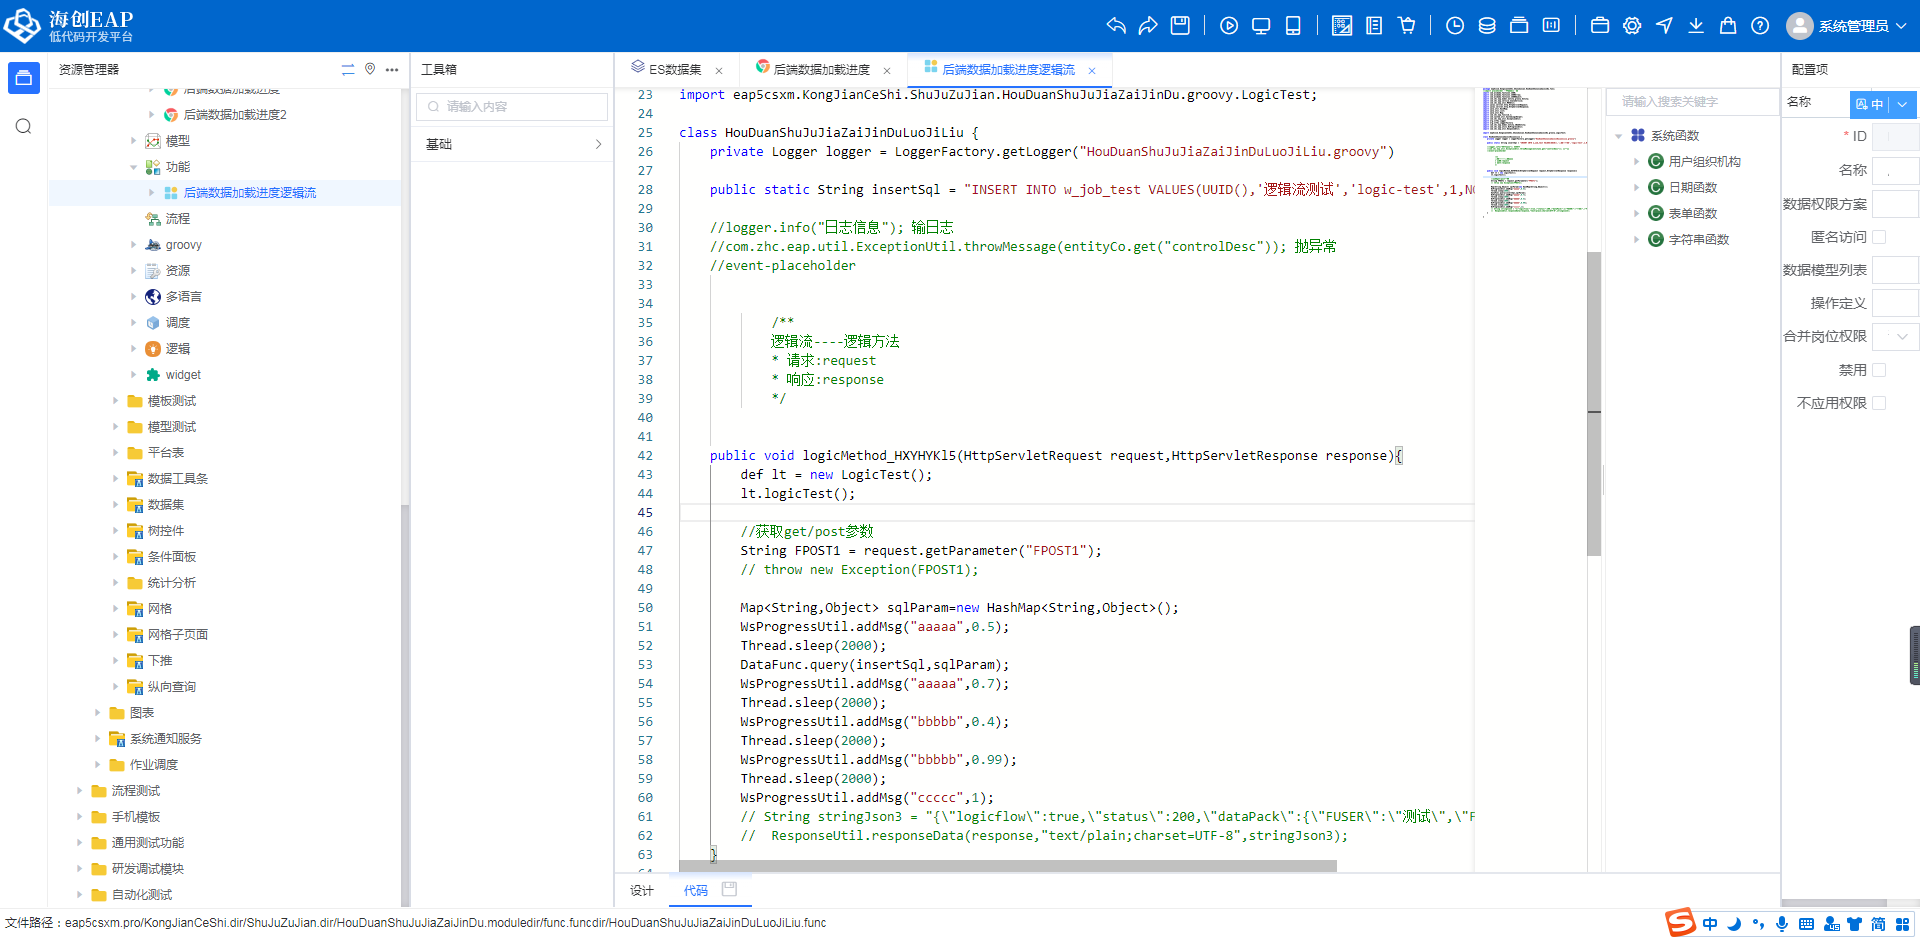Open the 系统管理员 user menu
The image size is (1920, 937).
1848,26
